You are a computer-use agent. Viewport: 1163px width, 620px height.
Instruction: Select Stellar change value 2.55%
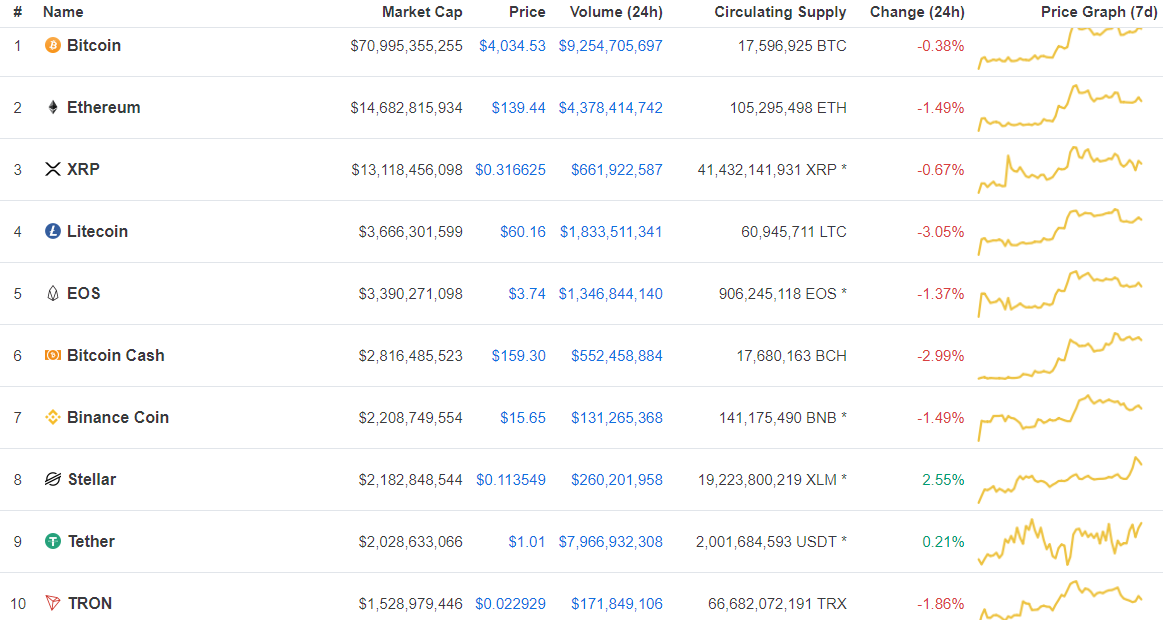[x=943, y=480]
